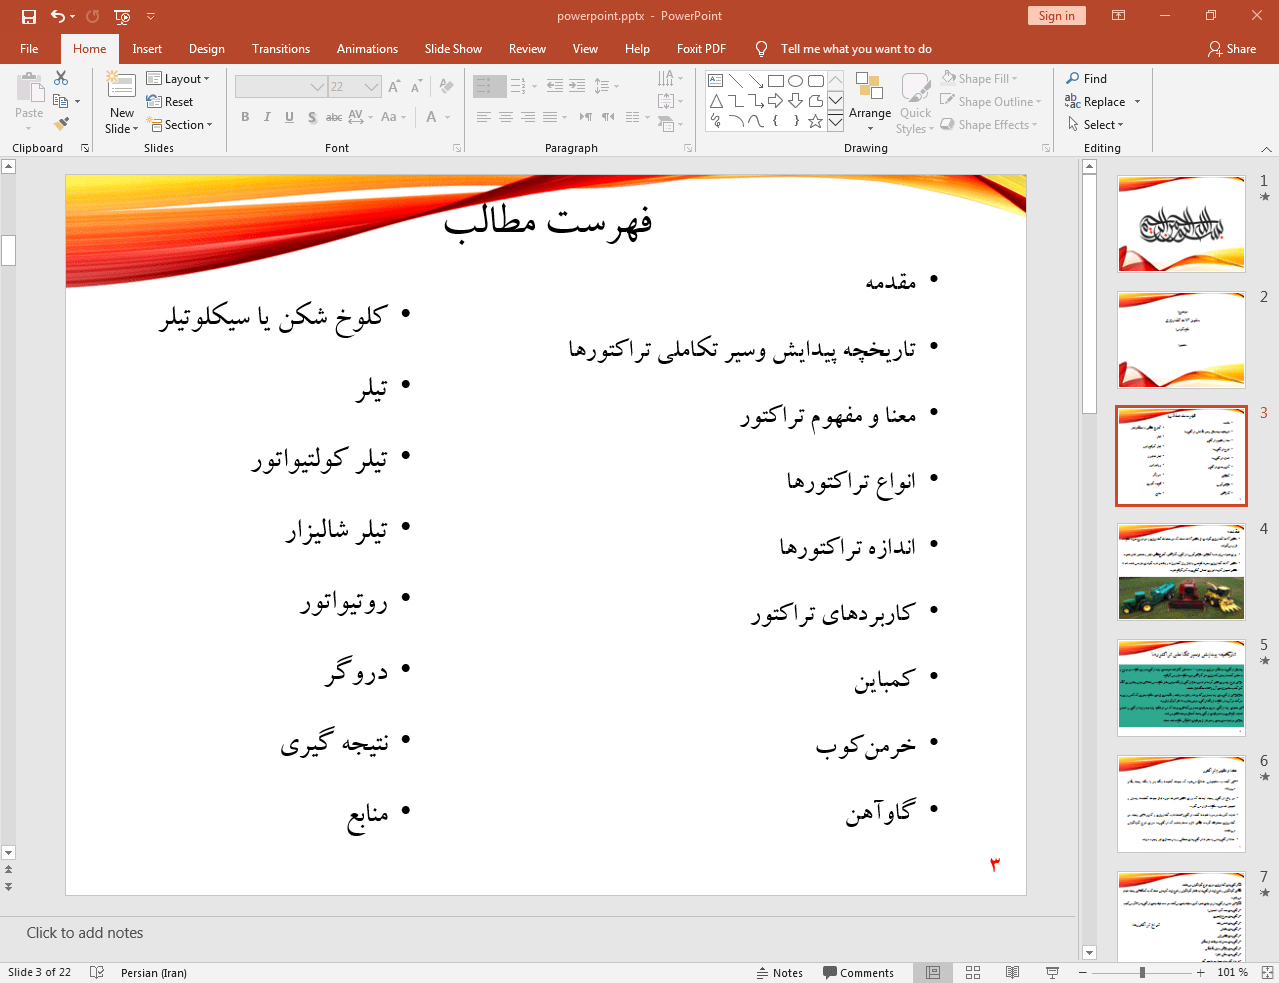Select the Cut scissors icon
The image size is (1279, 983).
[61, 78]
